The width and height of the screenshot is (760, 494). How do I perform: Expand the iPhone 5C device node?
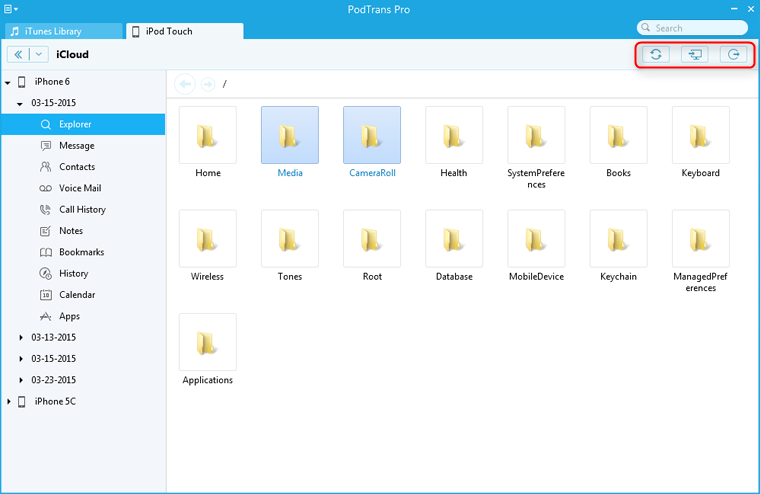click(9, 401)
